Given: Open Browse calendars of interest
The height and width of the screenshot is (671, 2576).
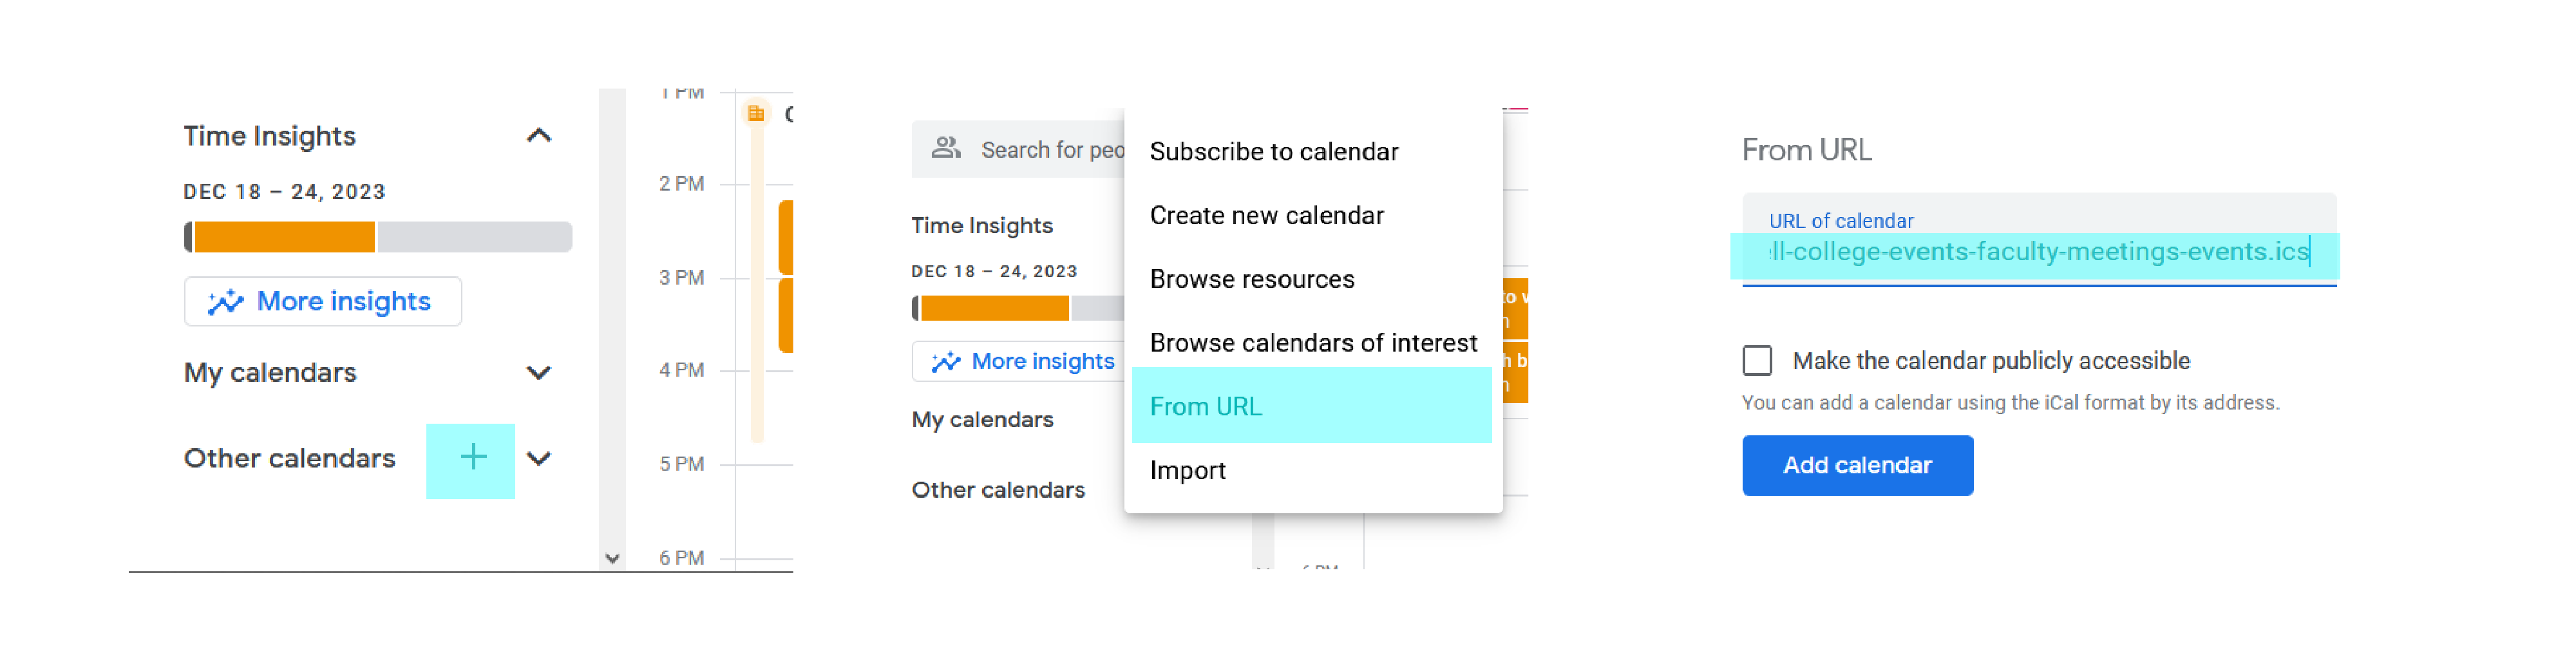Looking at the screenshot, I should pos(1312,344).
